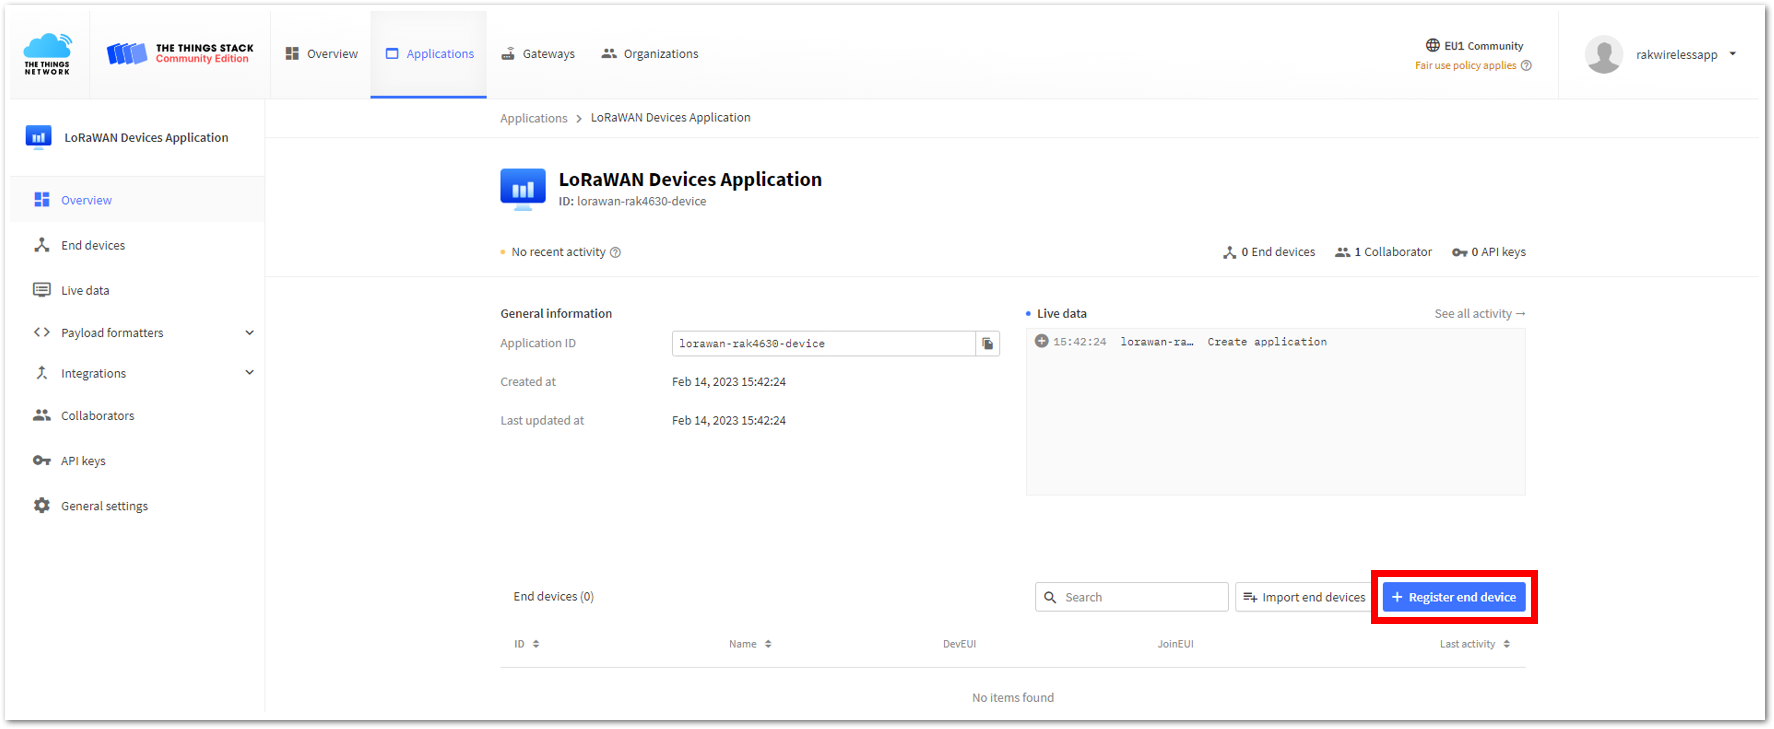
Task: Open See all activity link
Action: tap(1480, 314)
